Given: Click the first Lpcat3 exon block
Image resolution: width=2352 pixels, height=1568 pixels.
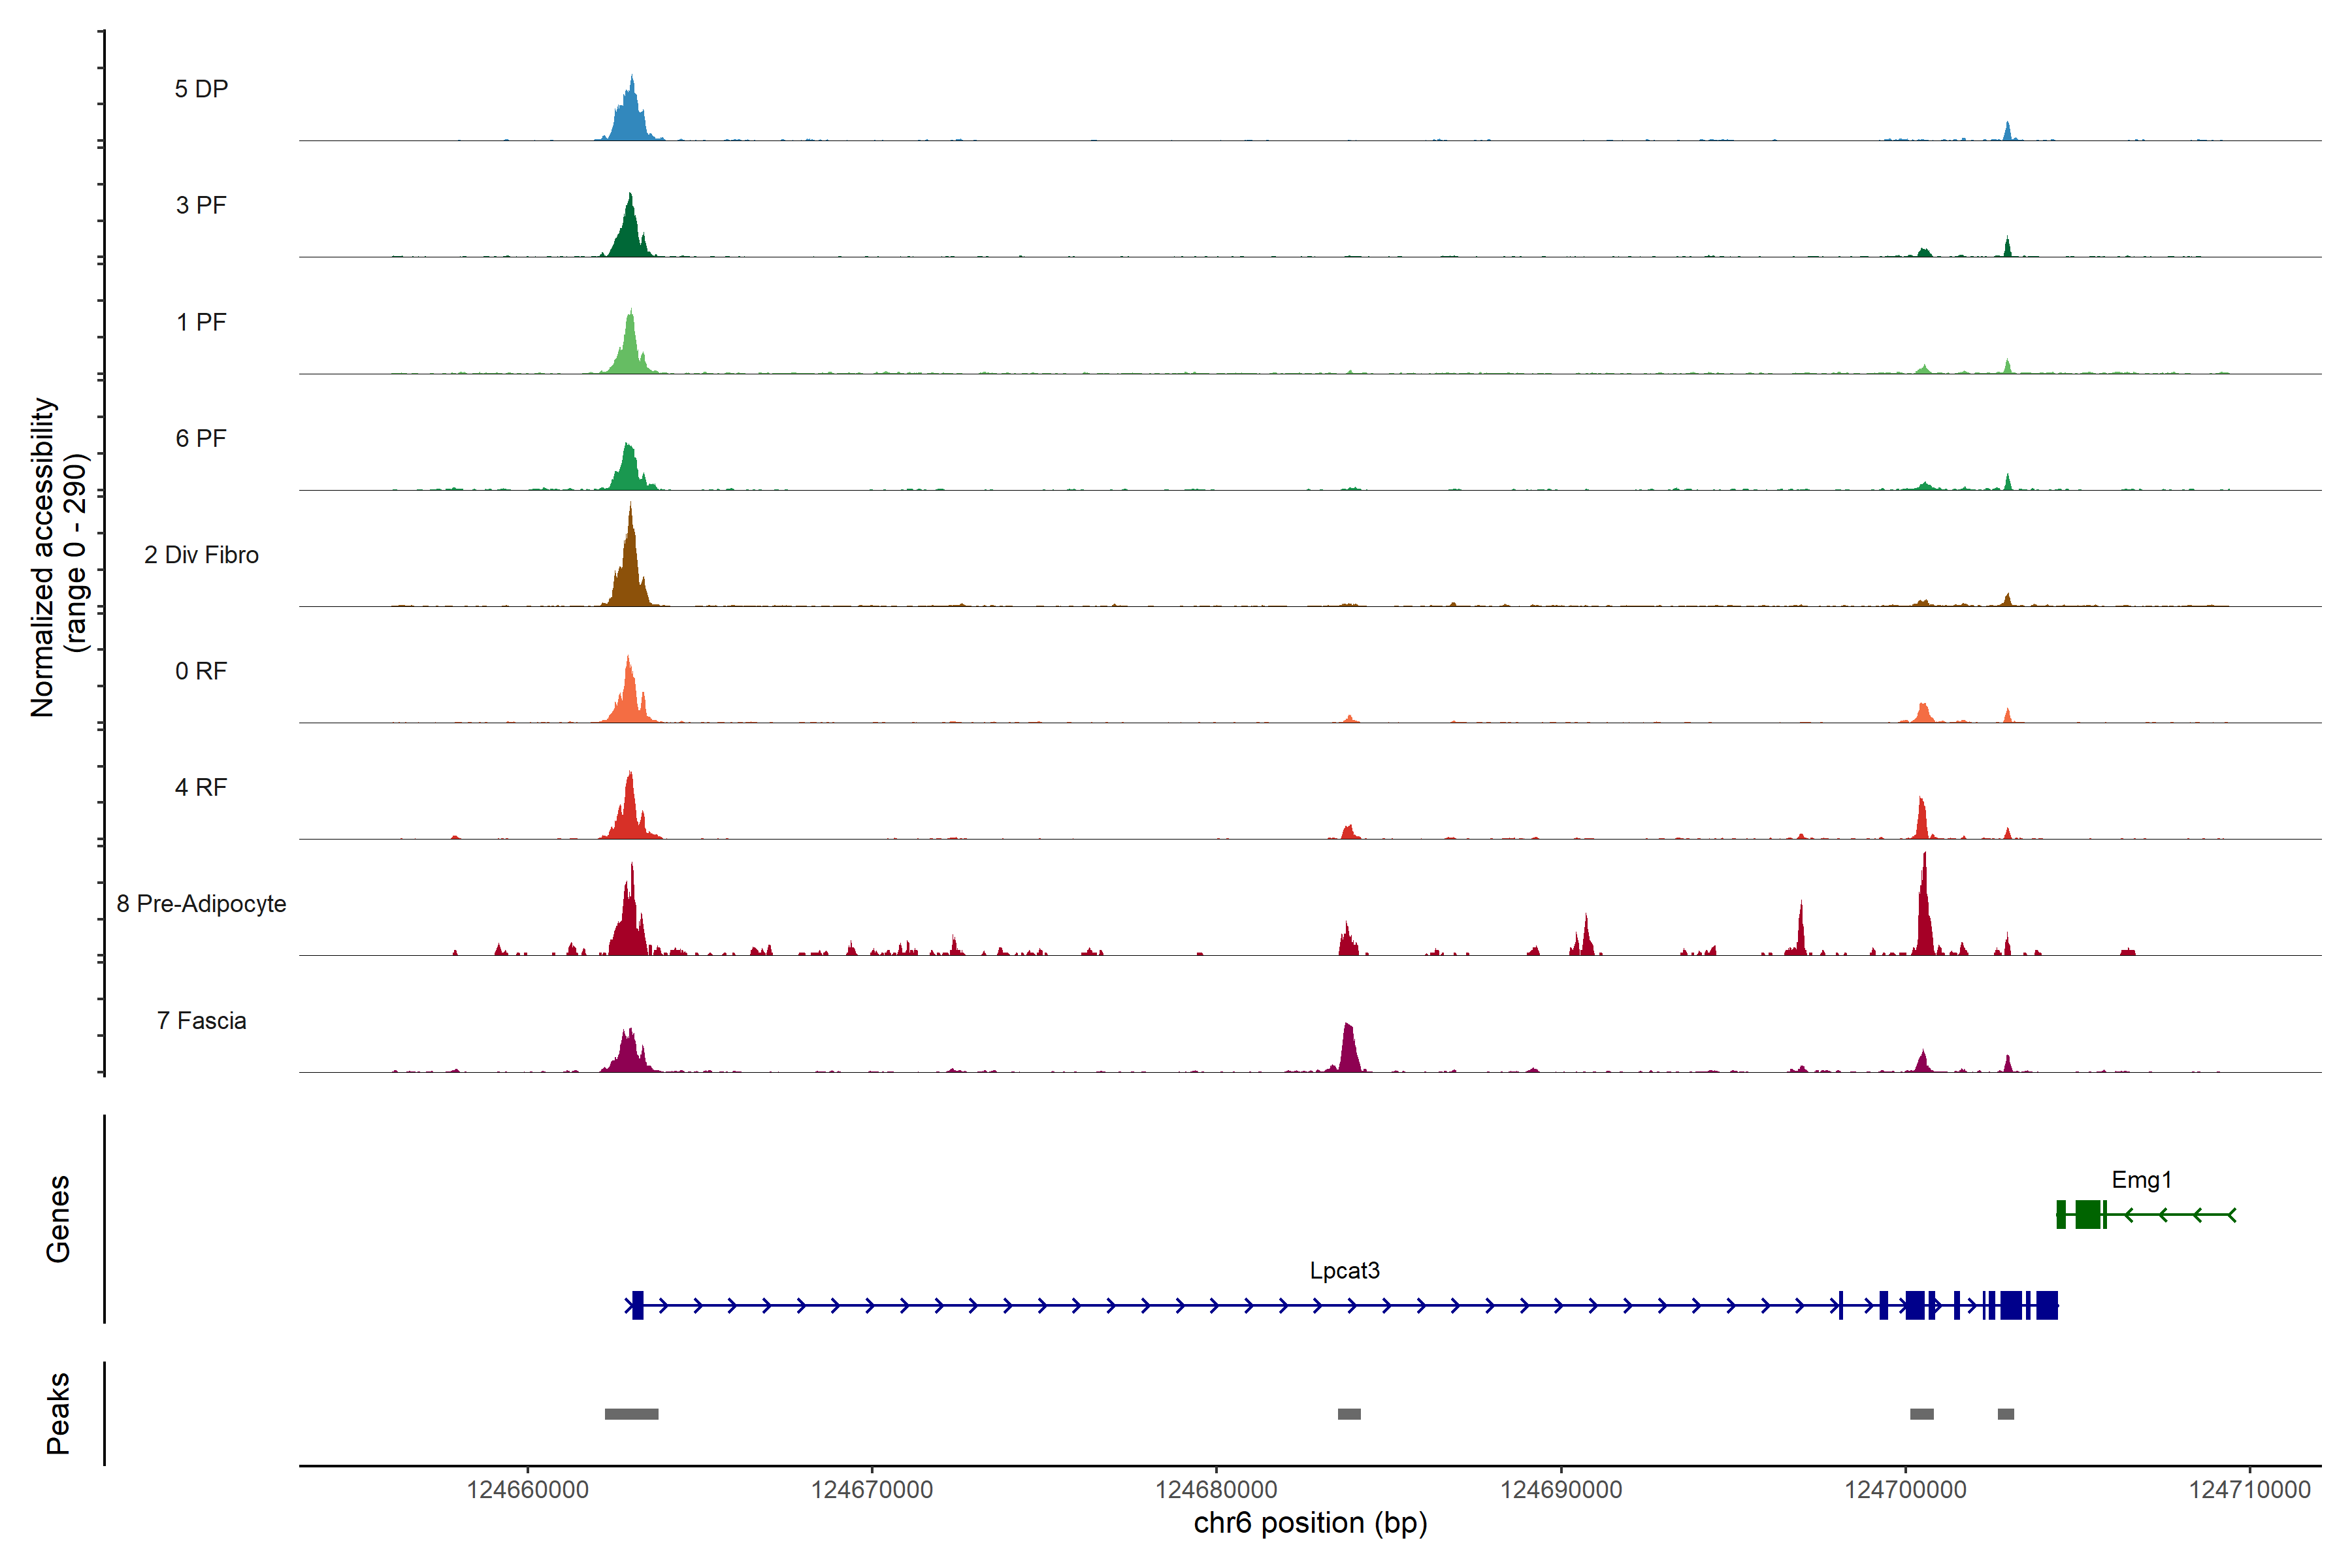Looking at the screenshot, I should pyautogui.click(x=638, y=1305).
